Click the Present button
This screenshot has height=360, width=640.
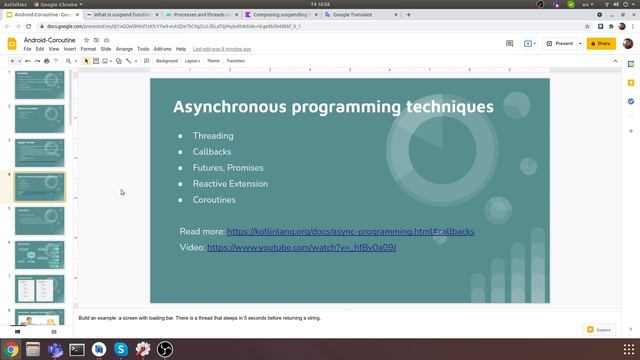(x=560, y=43)
